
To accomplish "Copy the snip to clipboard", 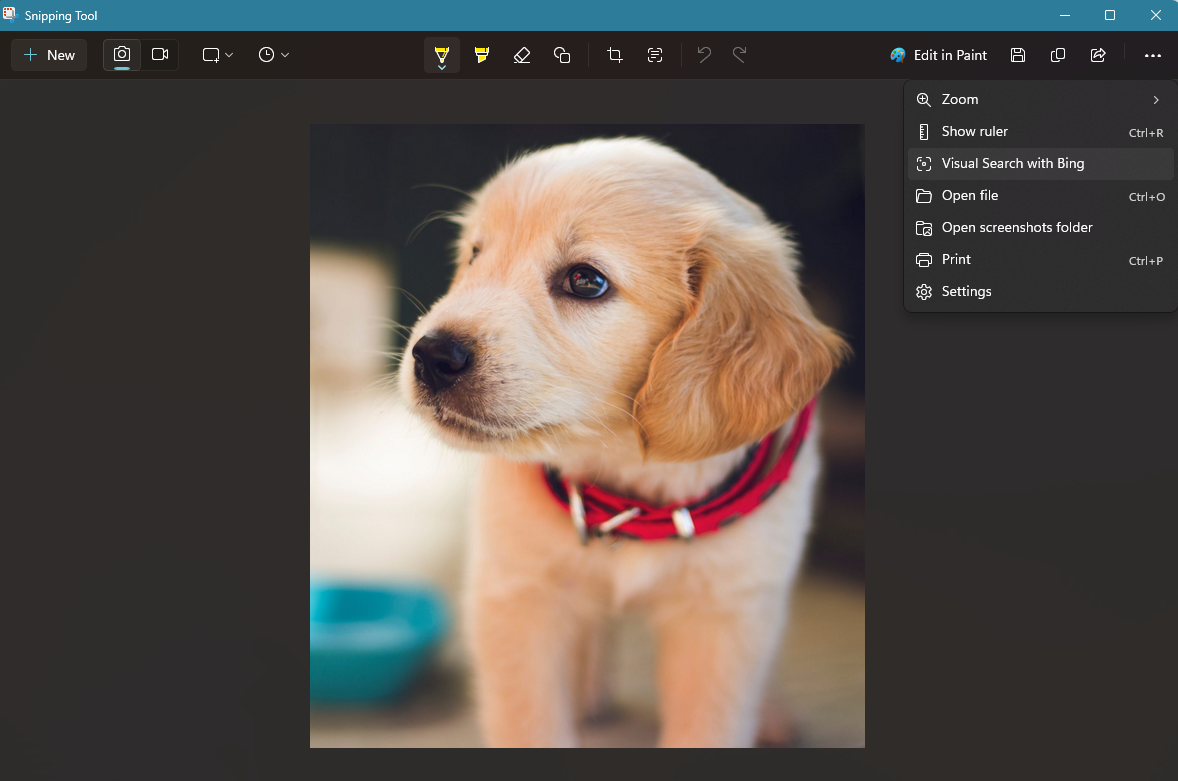I will tap(1057, 55).
